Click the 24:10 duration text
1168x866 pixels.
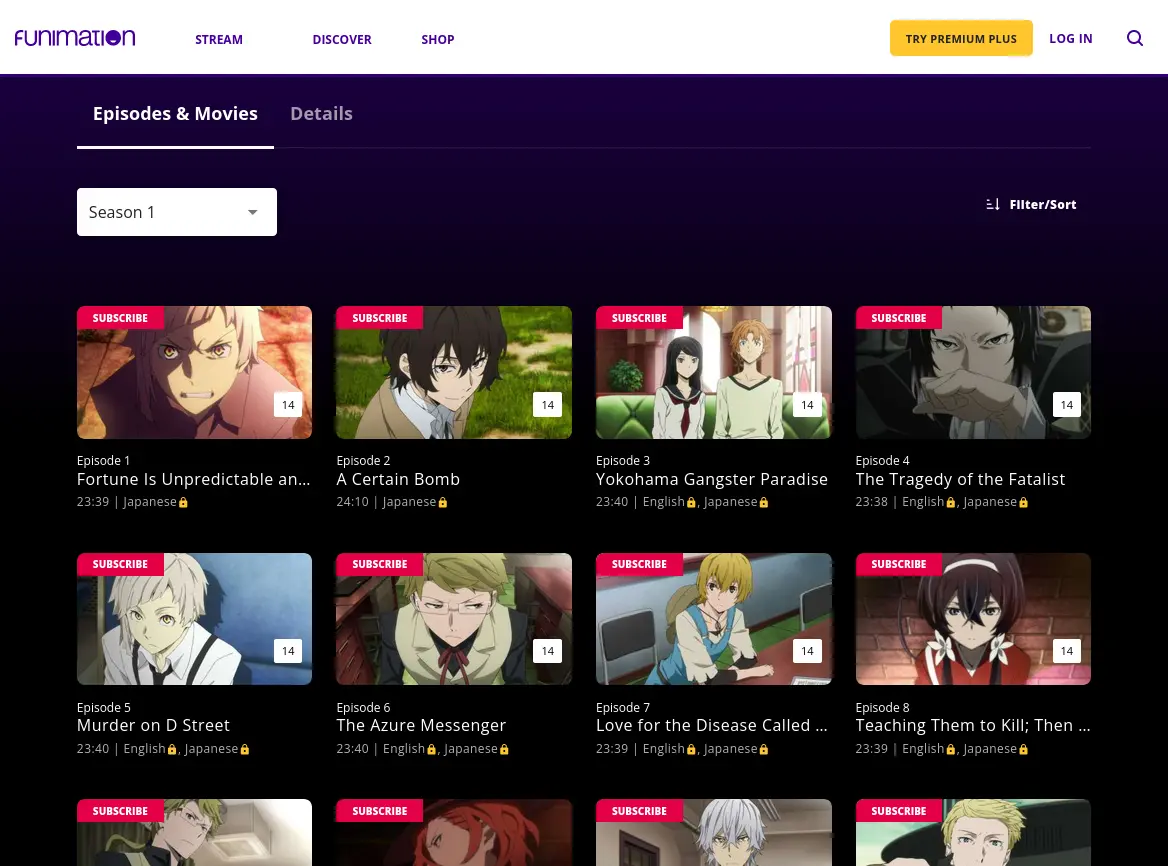coord(352,502)
